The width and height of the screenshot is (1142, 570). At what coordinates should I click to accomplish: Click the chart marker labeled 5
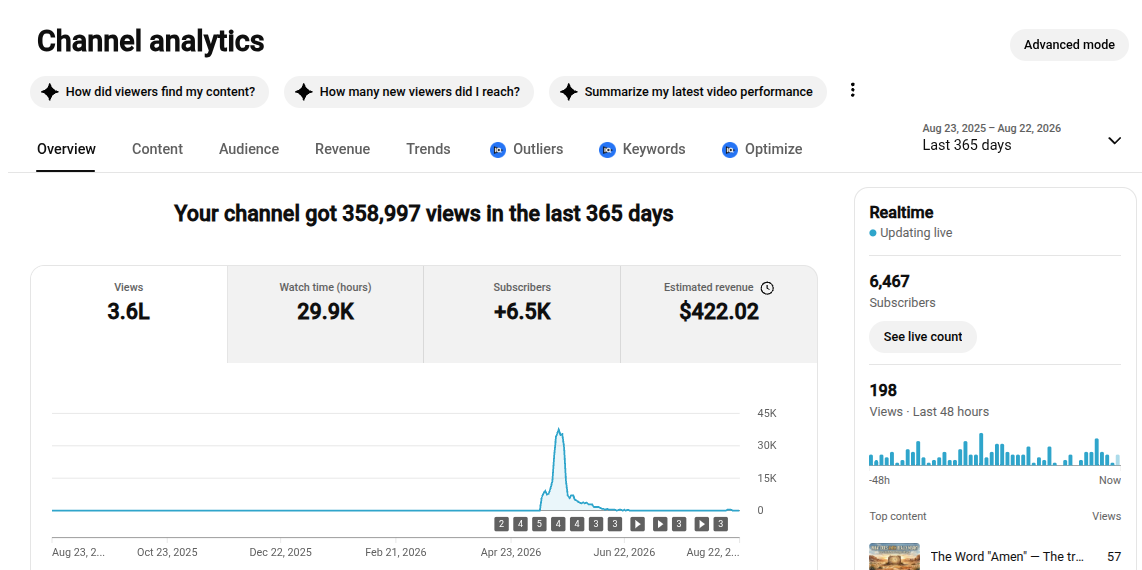(539, 523)
